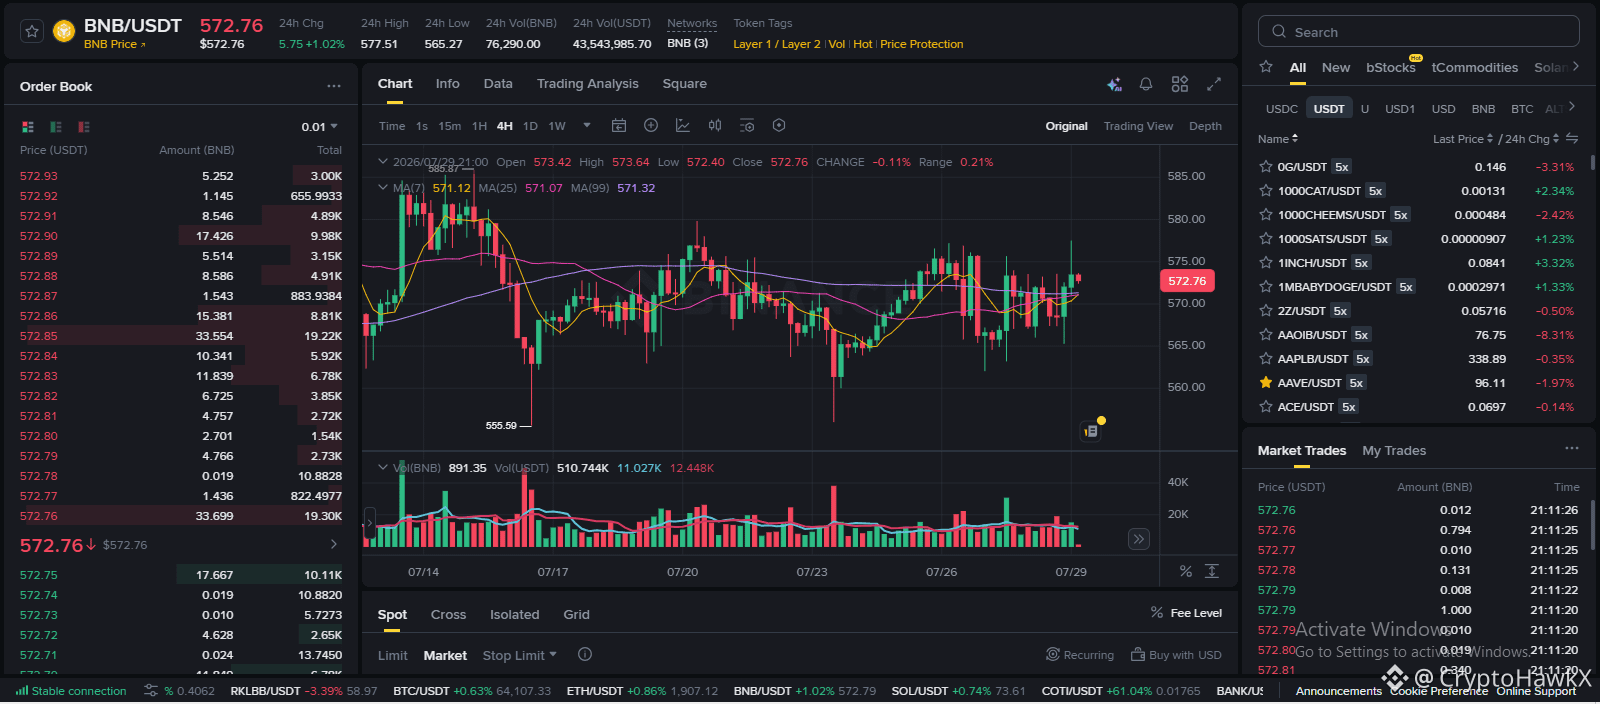Change candlestick chart type icon
Image resolution: width=1600 pixels, height=704 pixels.
pos(715,125)
